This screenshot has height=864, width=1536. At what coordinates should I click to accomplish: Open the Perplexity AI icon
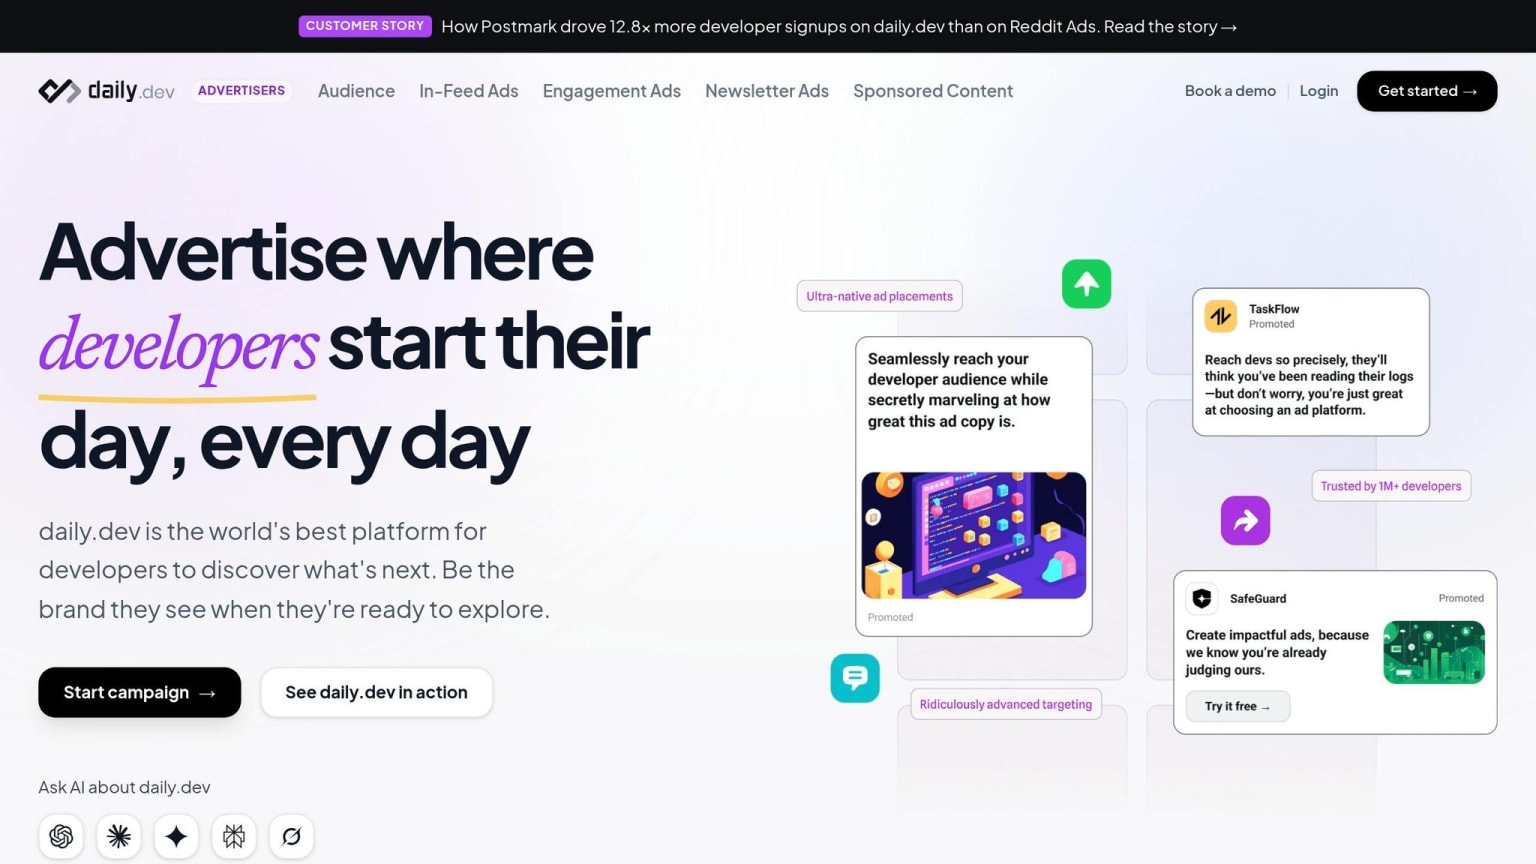tap(234, 836)
